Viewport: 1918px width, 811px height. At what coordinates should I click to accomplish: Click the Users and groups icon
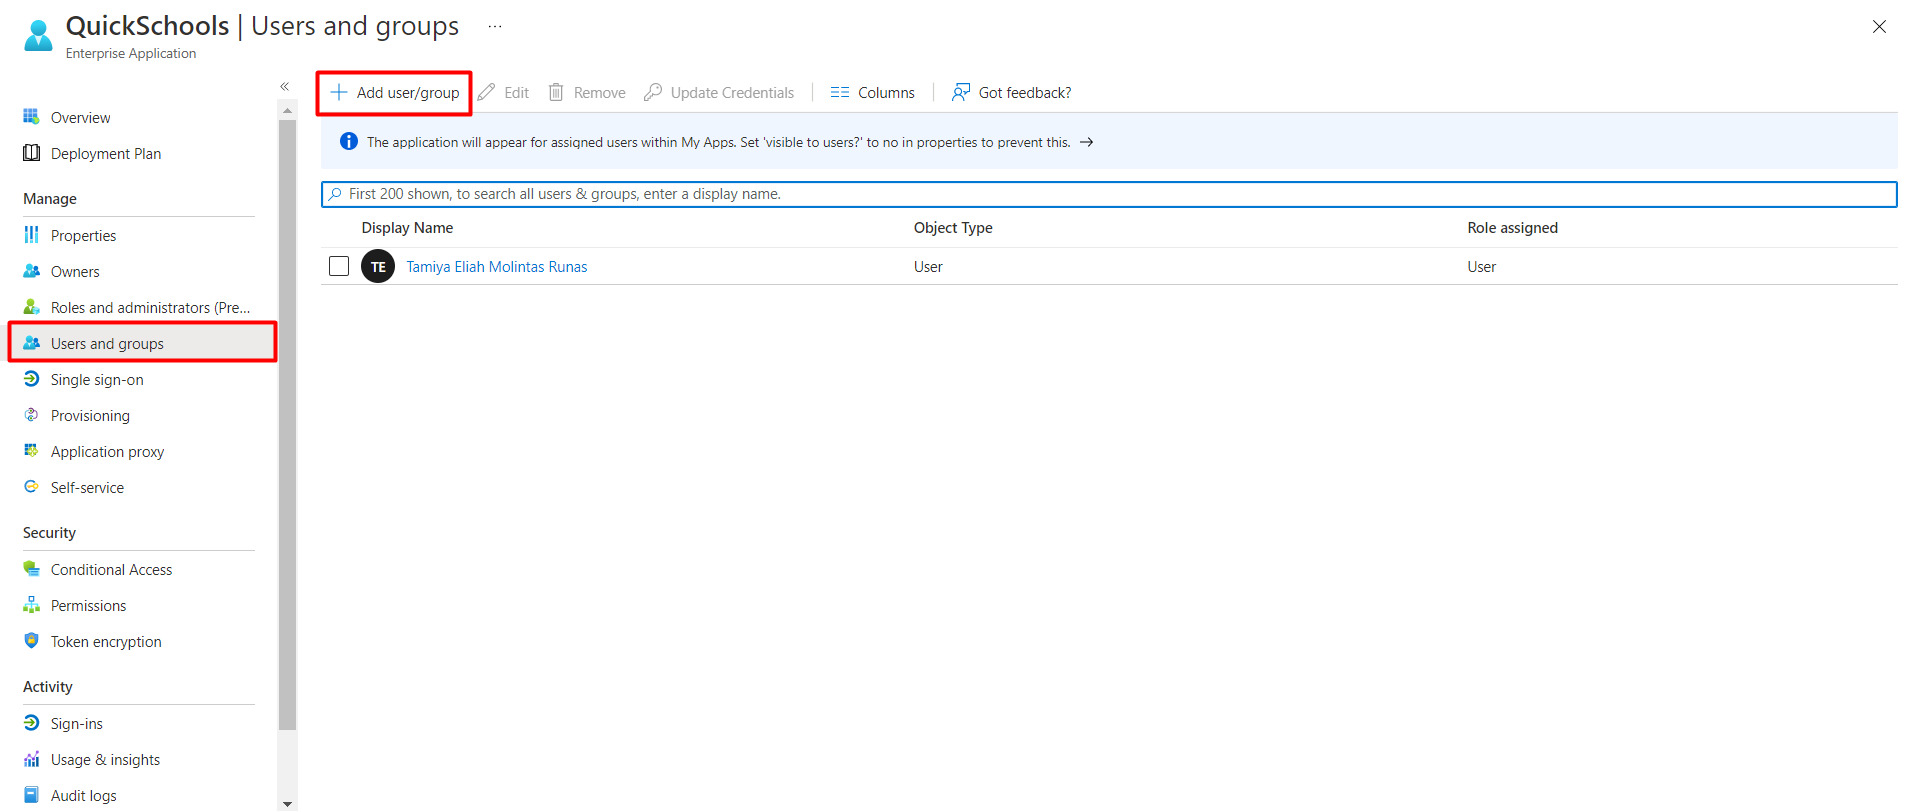click(x=31, y=343)
